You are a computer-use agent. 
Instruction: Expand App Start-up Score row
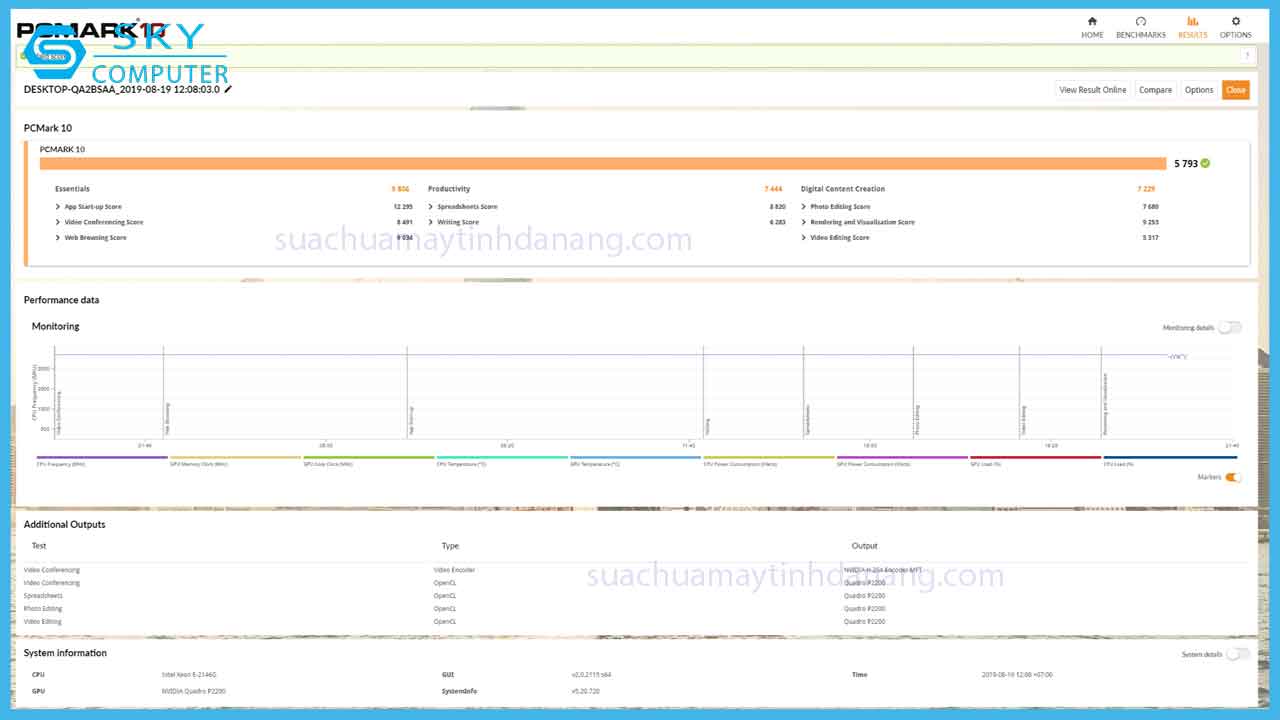[59, 207]
